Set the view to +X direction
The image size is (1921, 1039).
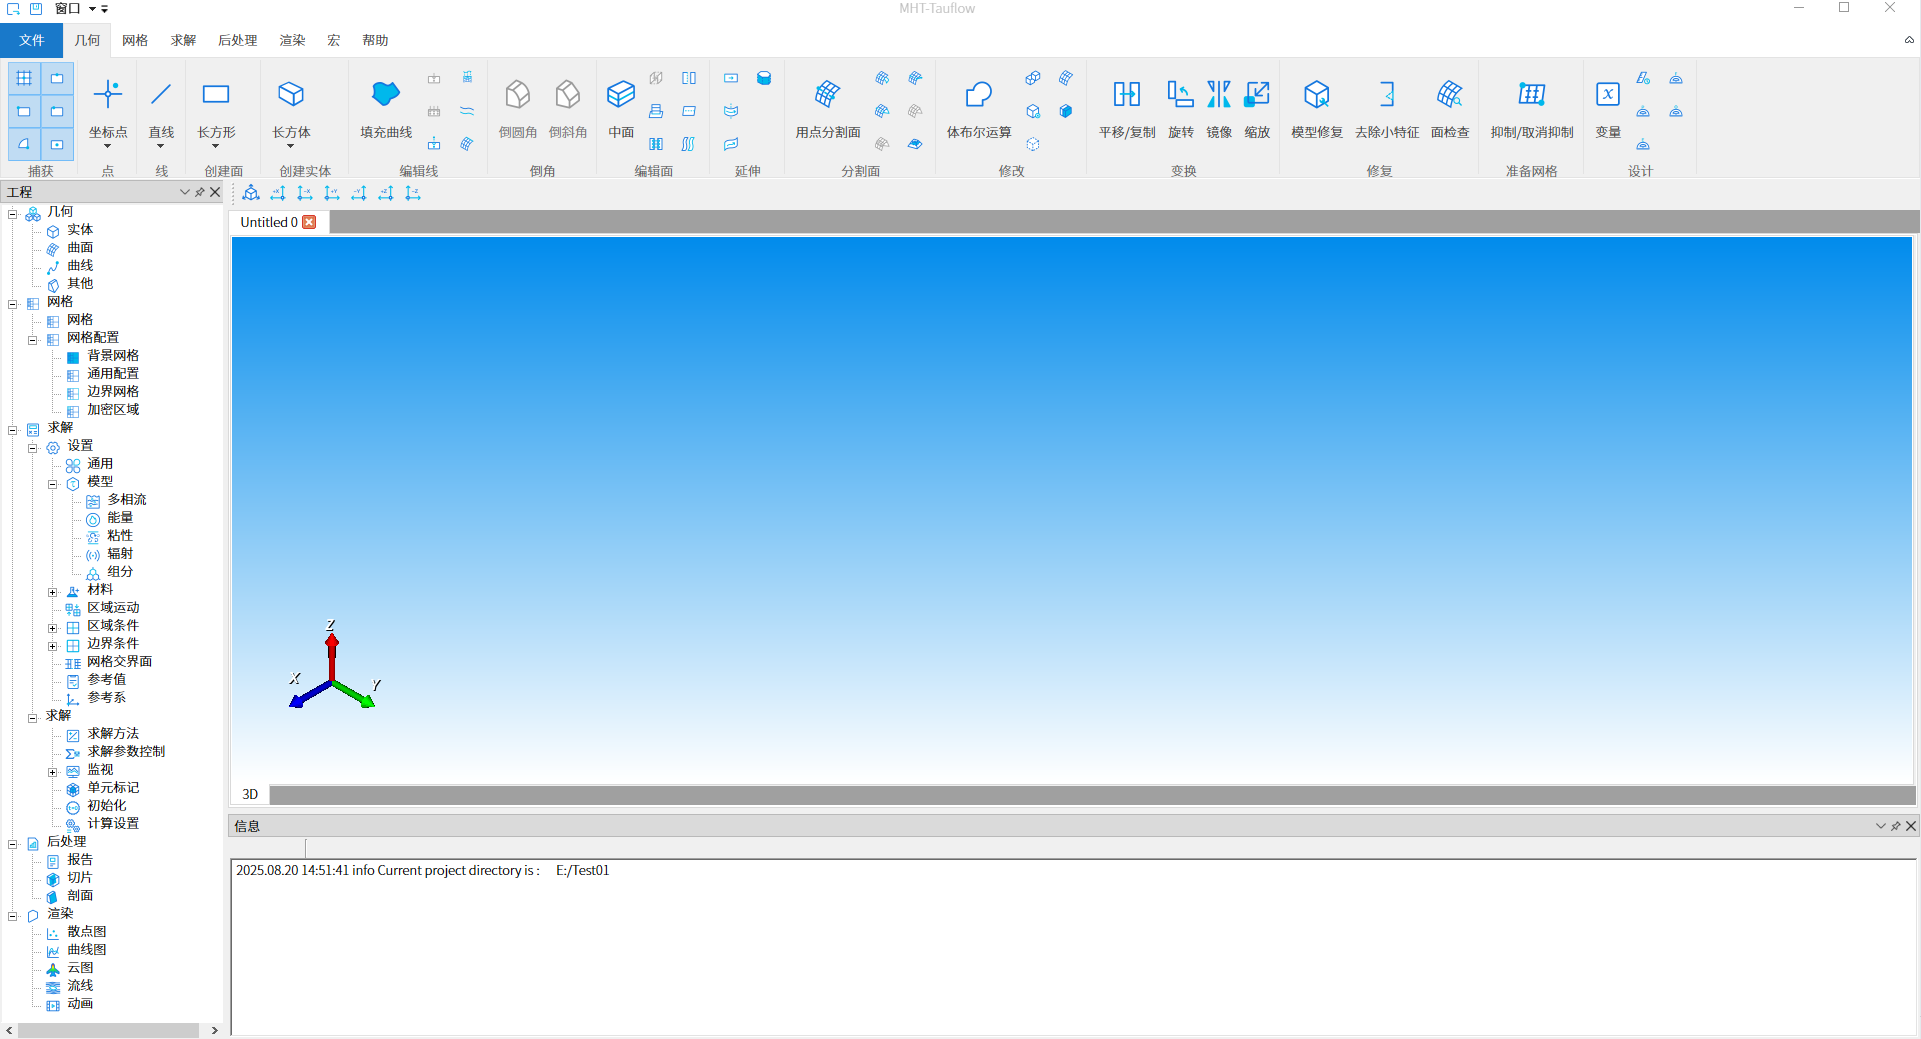pyautogui.click(x=278, y=193)
